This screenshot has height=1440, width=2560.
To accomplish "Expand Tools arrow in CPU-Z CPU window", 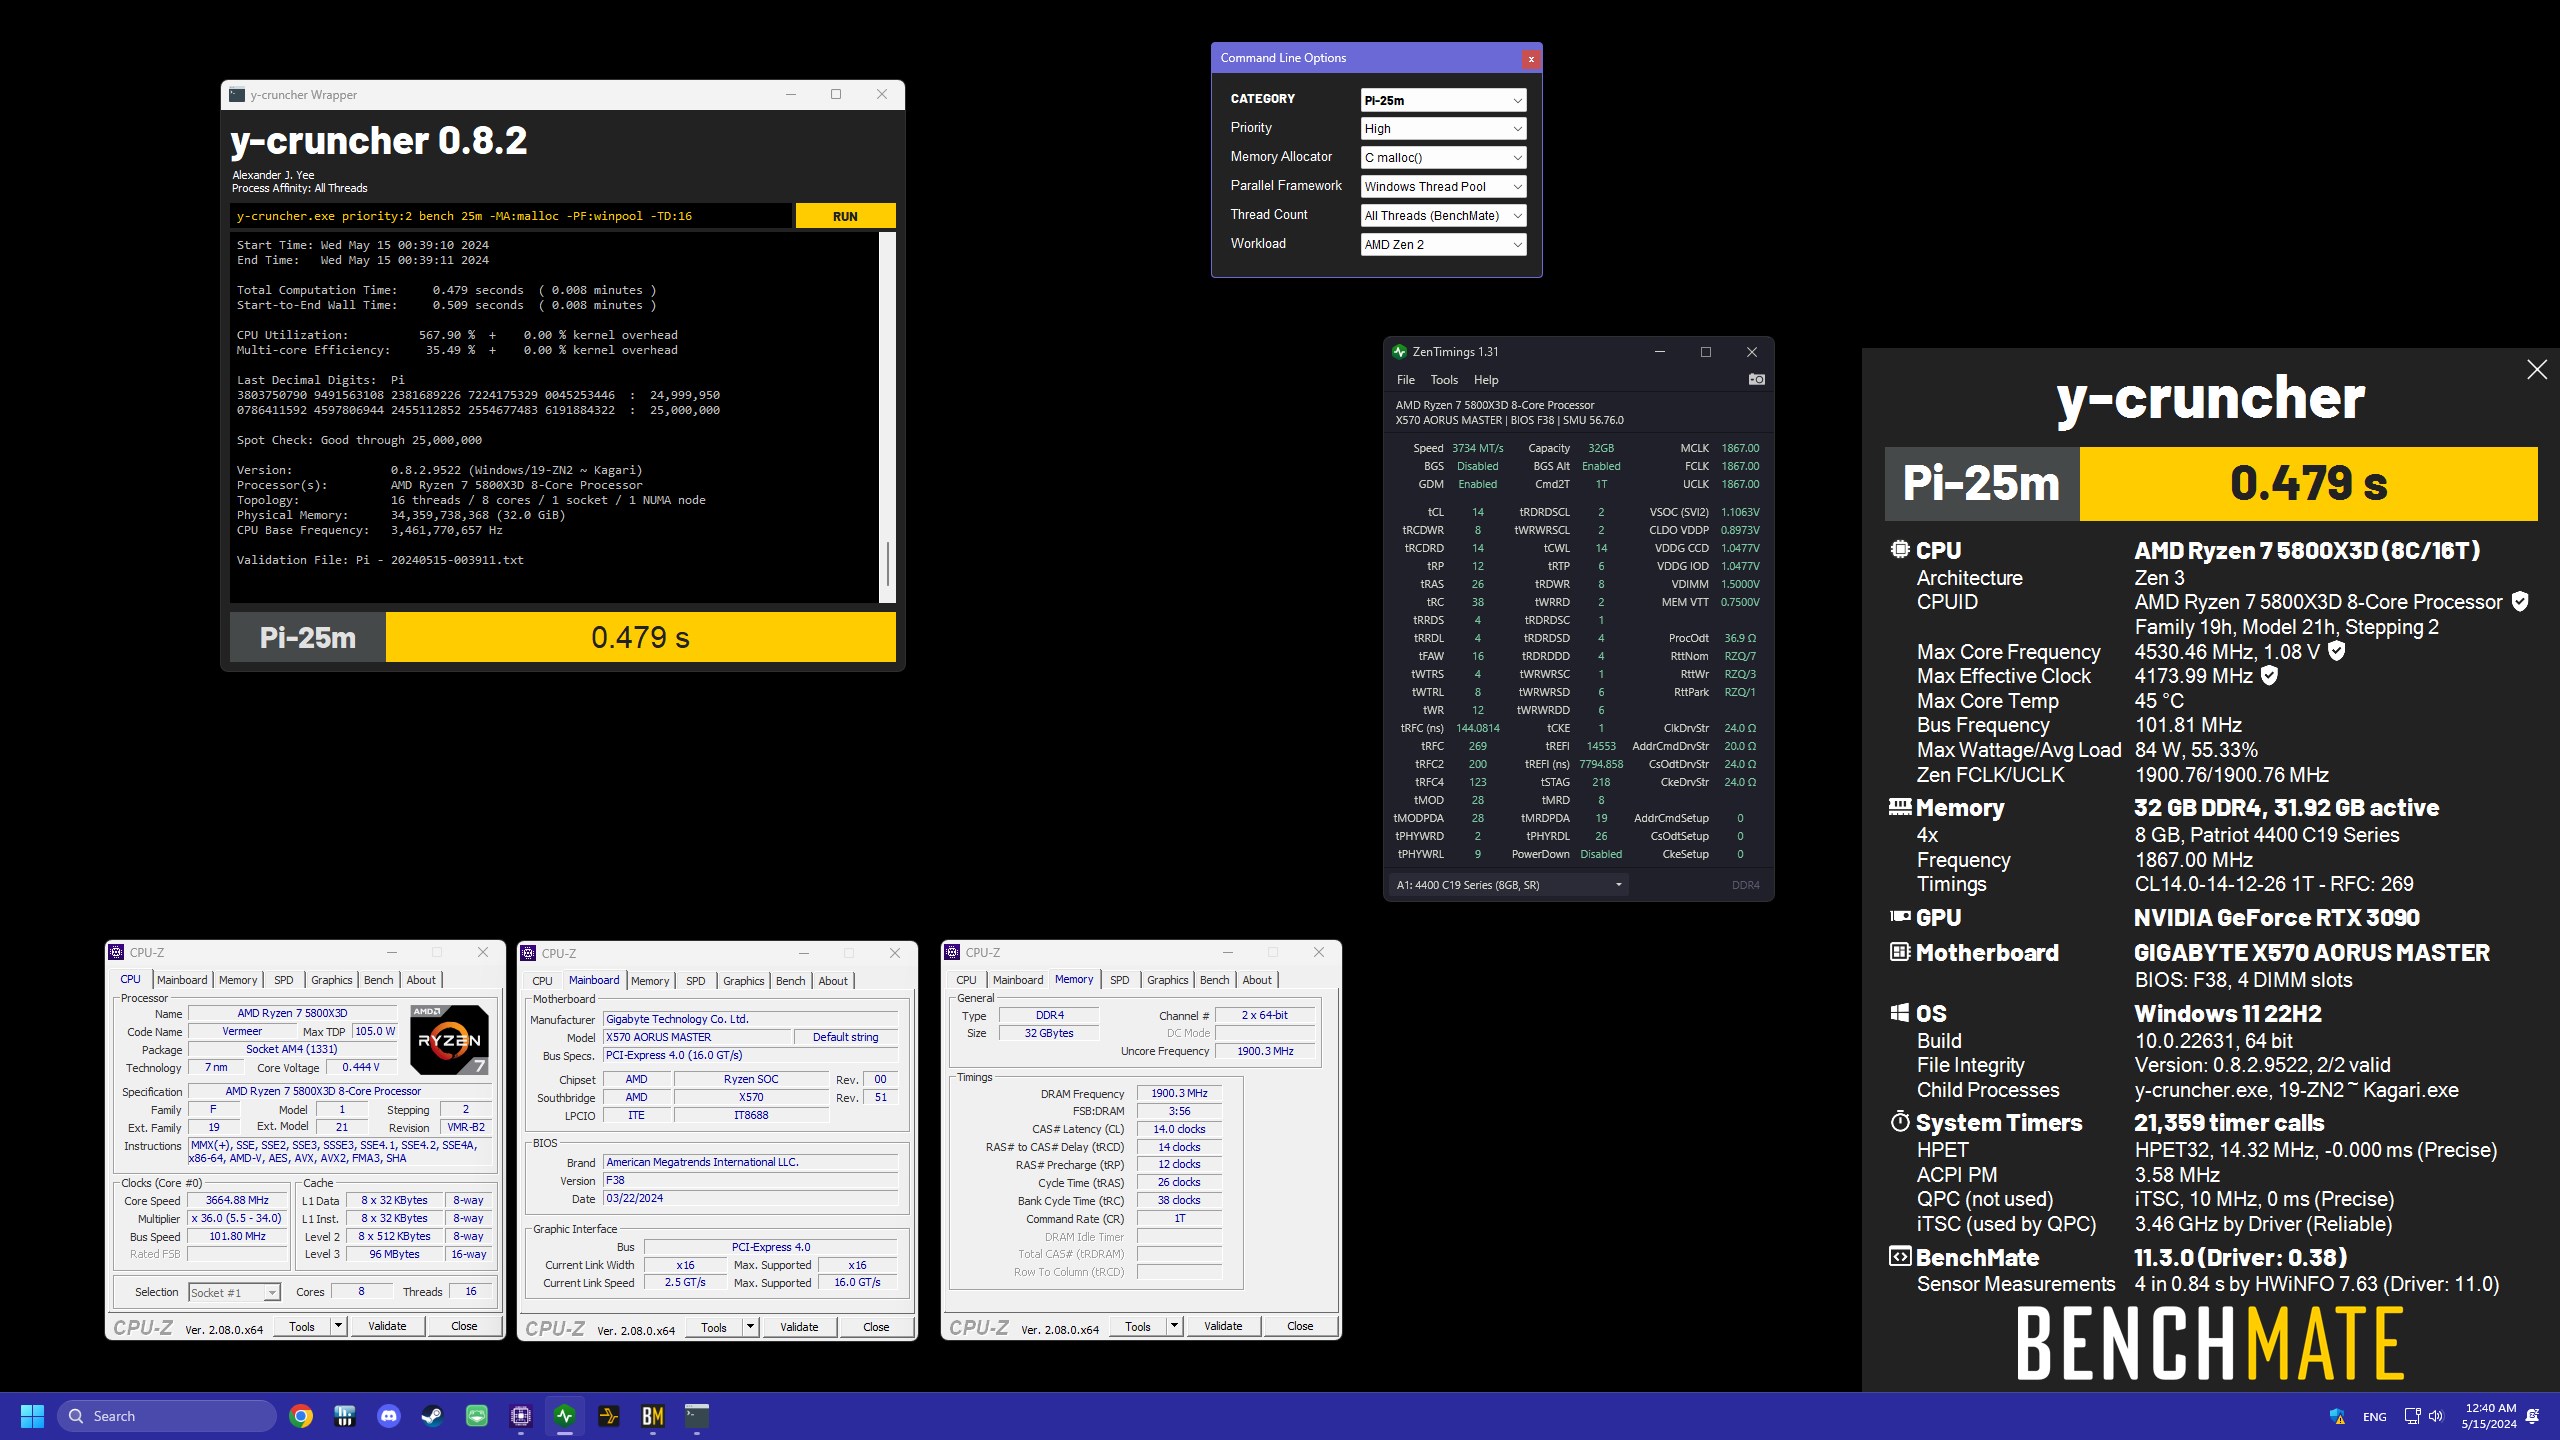I will click(x=338, y=1326).
